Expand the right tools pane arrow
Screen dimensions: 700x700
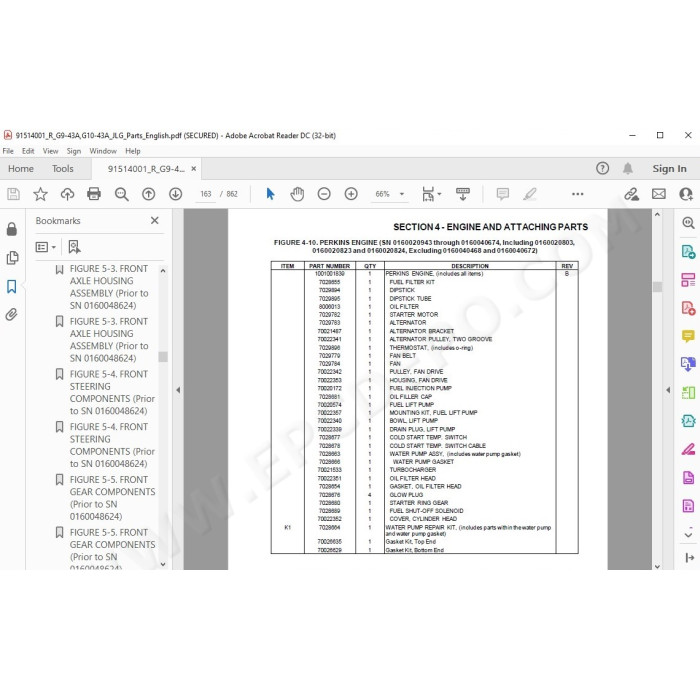pos(668,390)
